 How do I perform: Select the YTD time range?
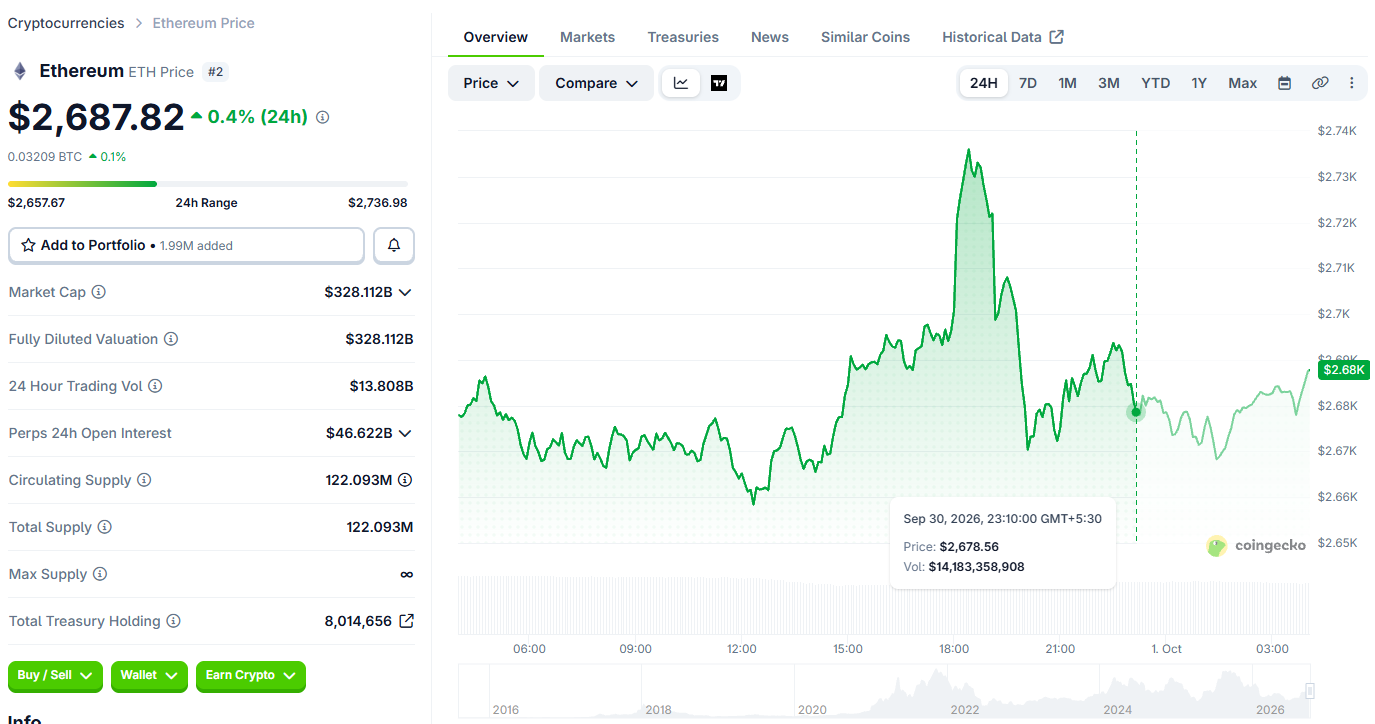(1155, 83)
